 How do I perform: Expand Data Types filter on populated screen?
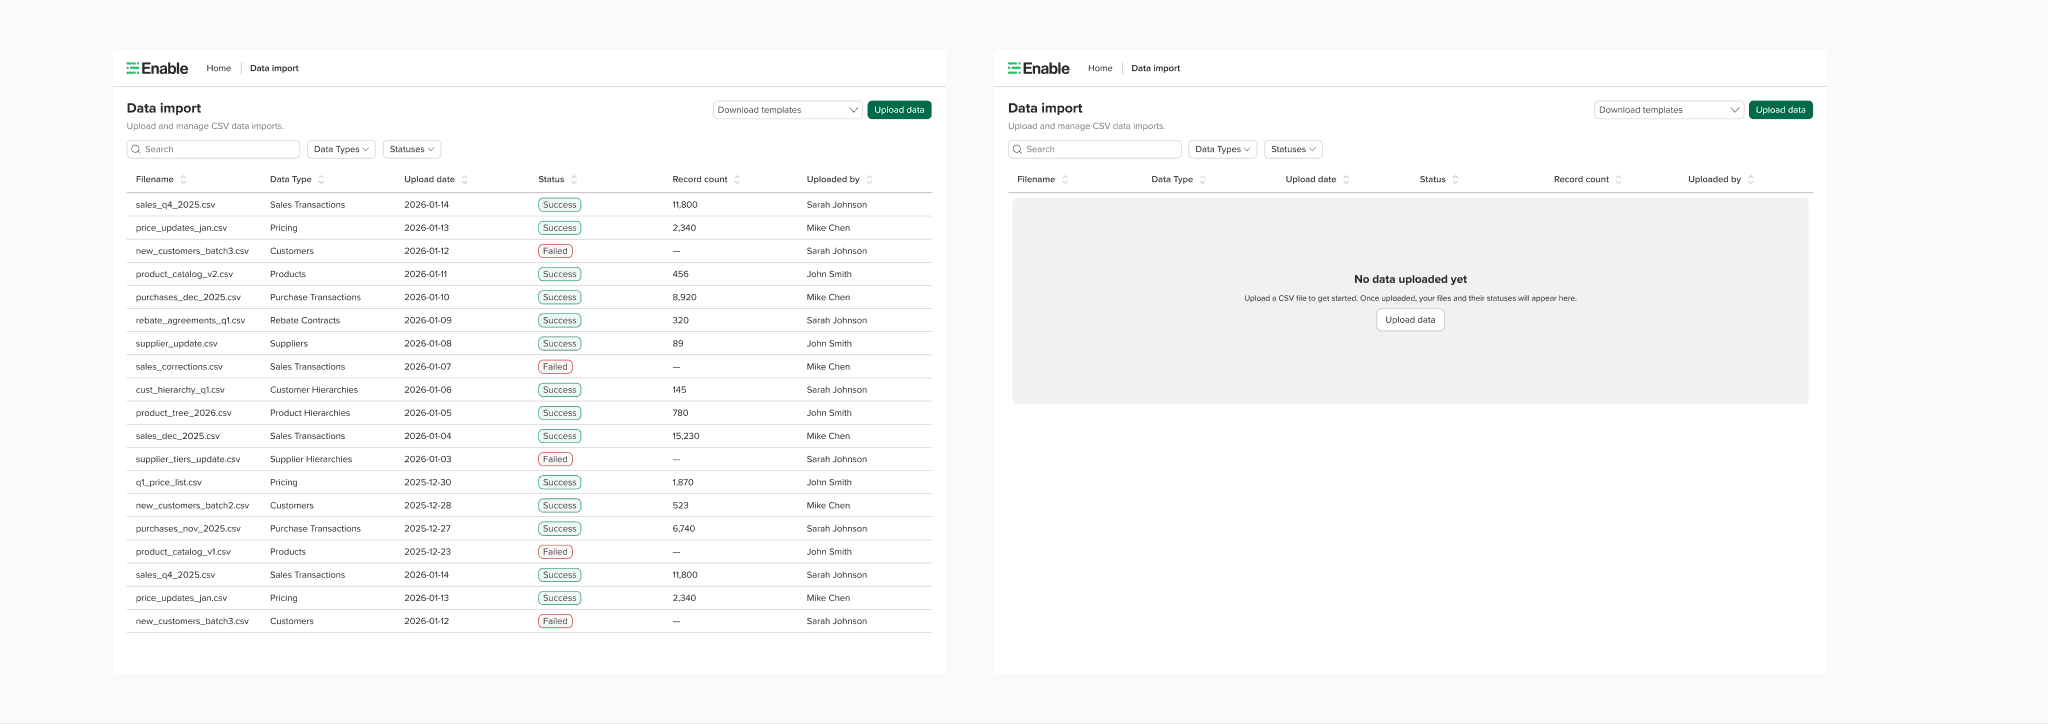point(341,149)
